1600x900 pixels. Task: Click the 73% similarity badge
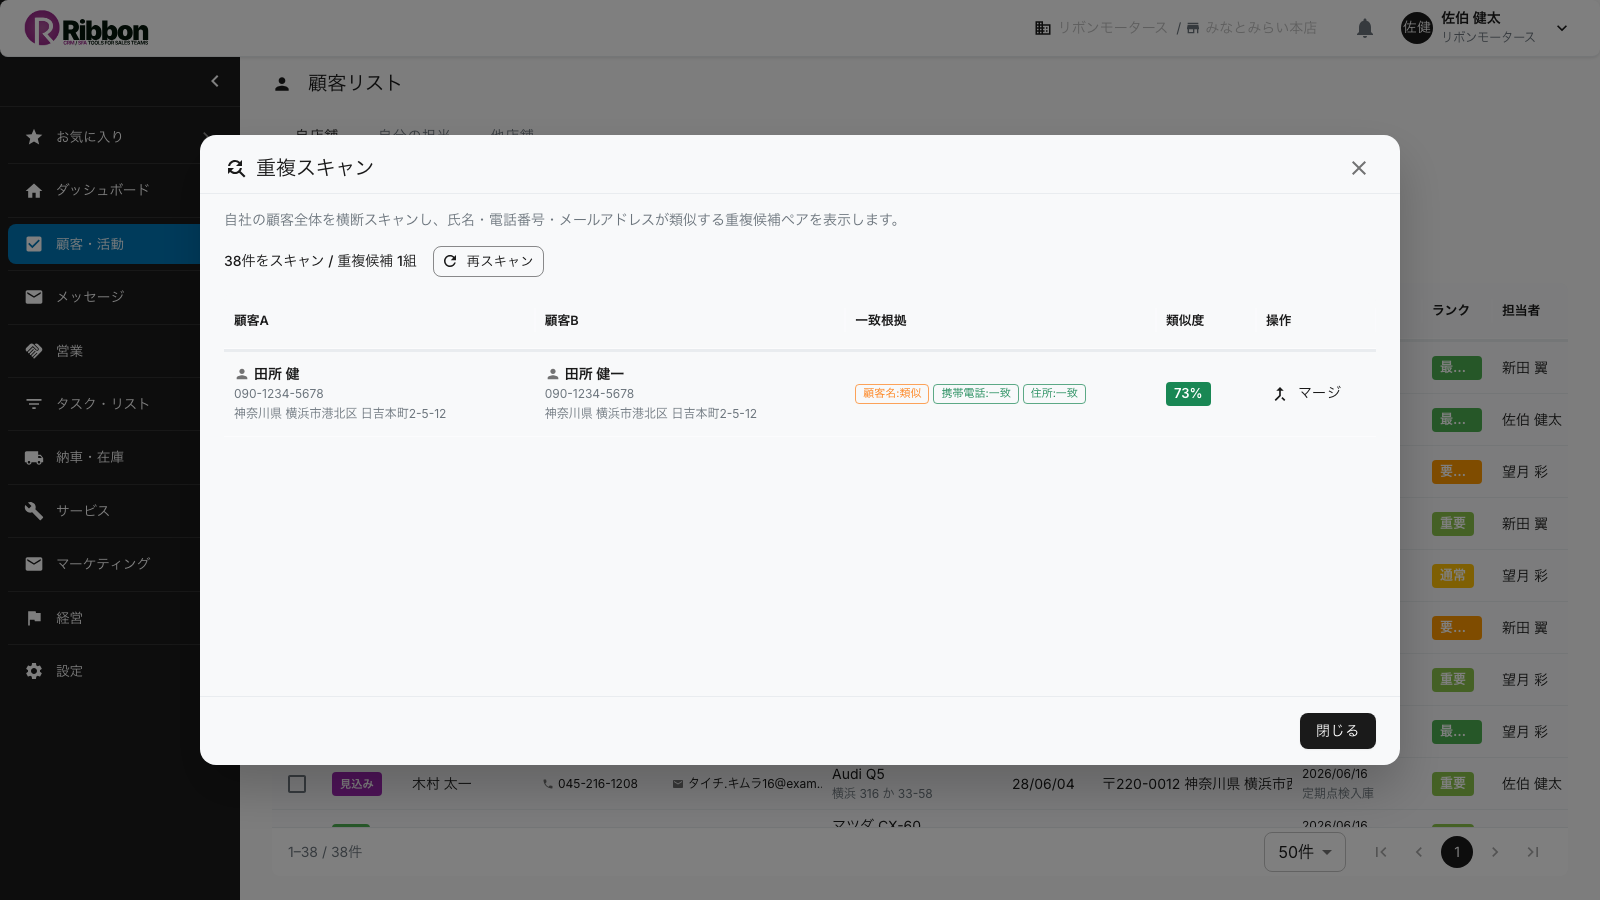tap(1188, 394)
